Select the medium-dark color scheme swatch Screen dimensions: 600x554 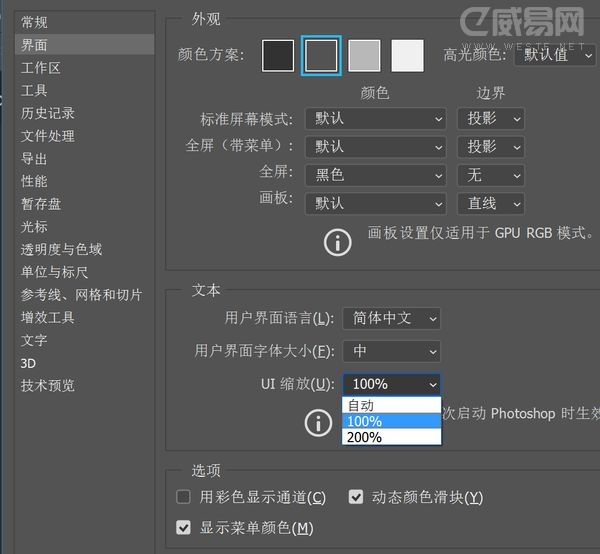click(x=321, y=56)
